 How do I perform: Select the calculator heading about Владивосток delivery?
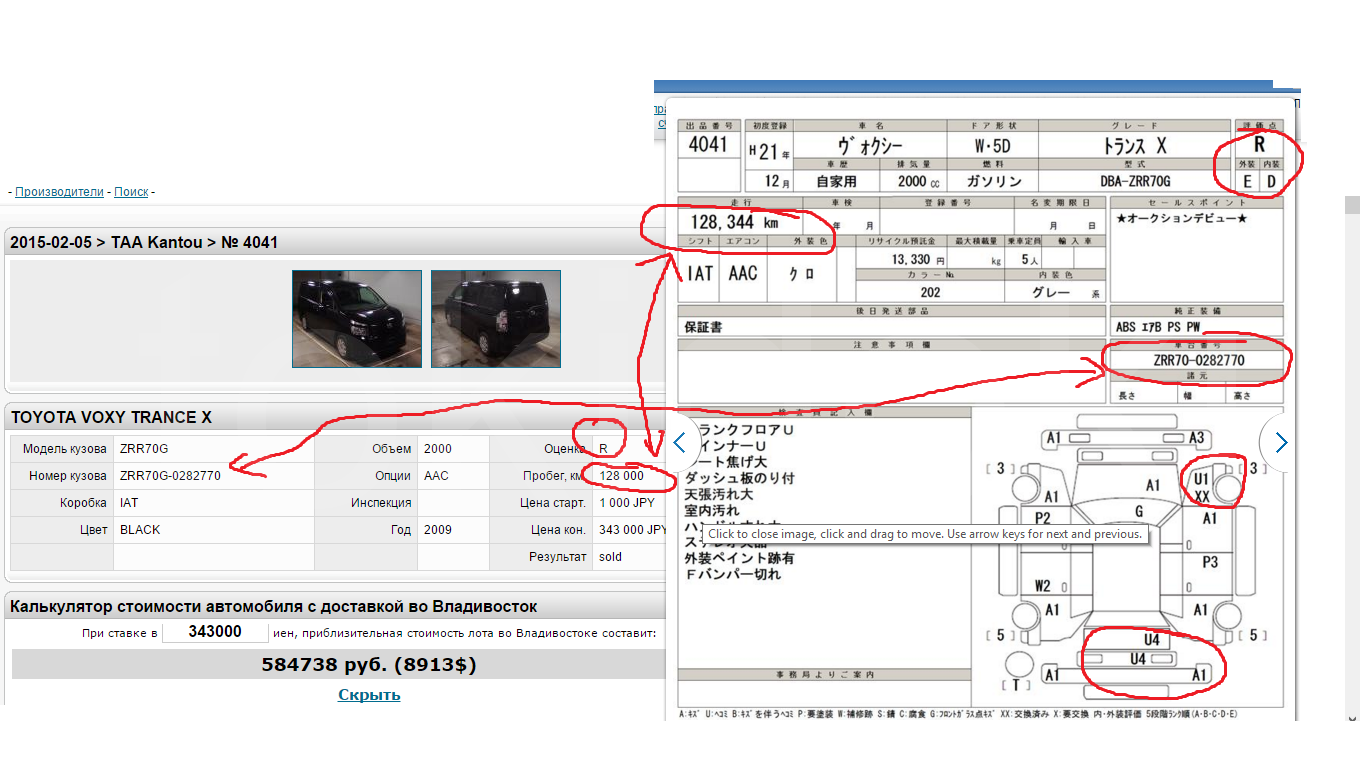274,606
